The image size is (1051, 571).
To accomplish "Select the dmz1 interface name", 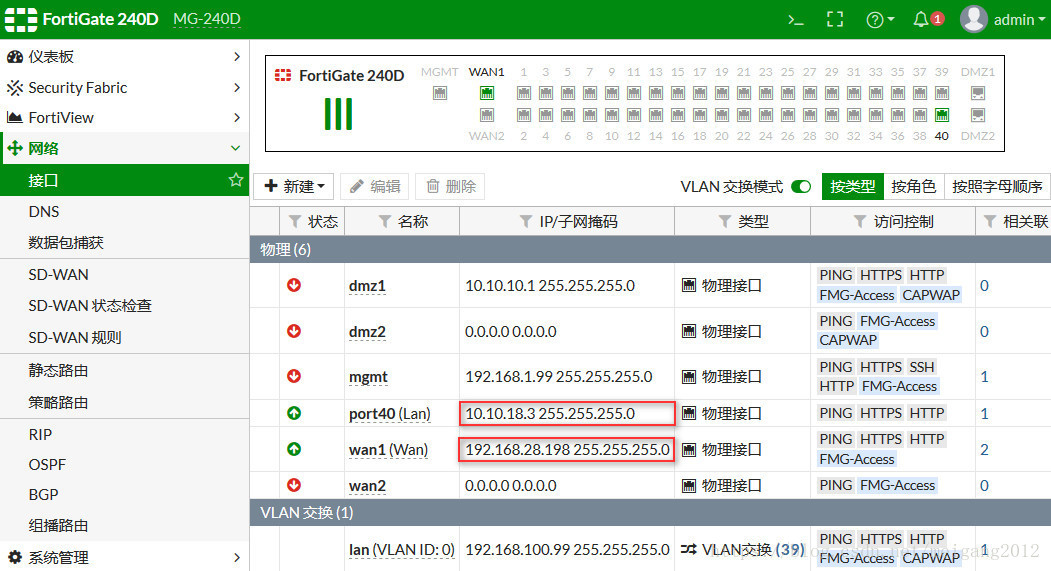I will pyautogui.click(x=367, y=286).
